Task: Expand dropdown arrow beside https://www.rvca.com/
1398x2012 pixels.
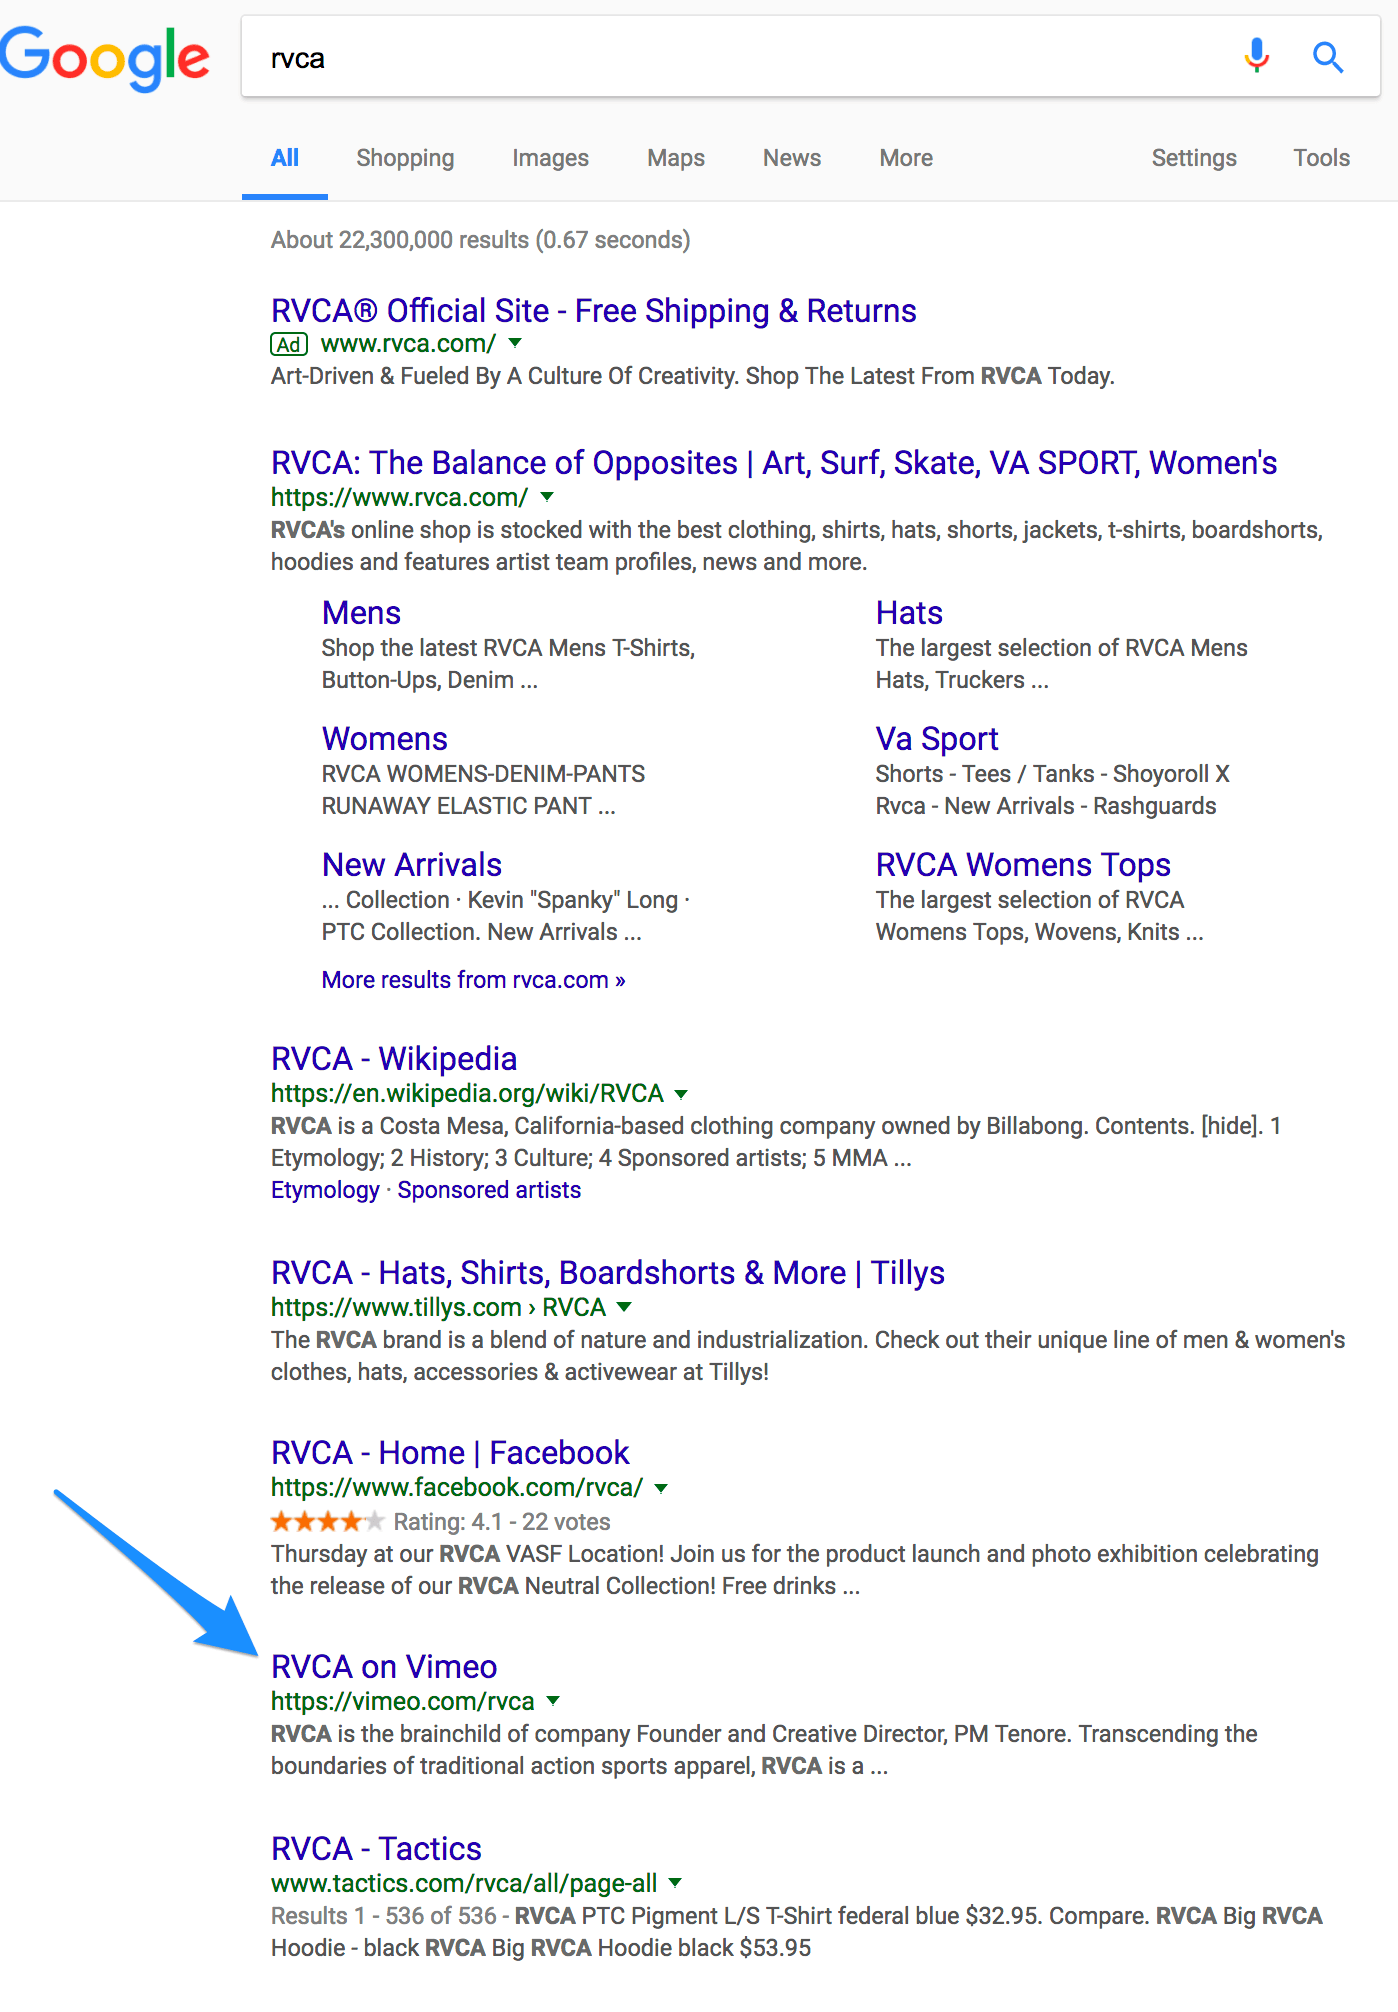Action: coord(547,497)
